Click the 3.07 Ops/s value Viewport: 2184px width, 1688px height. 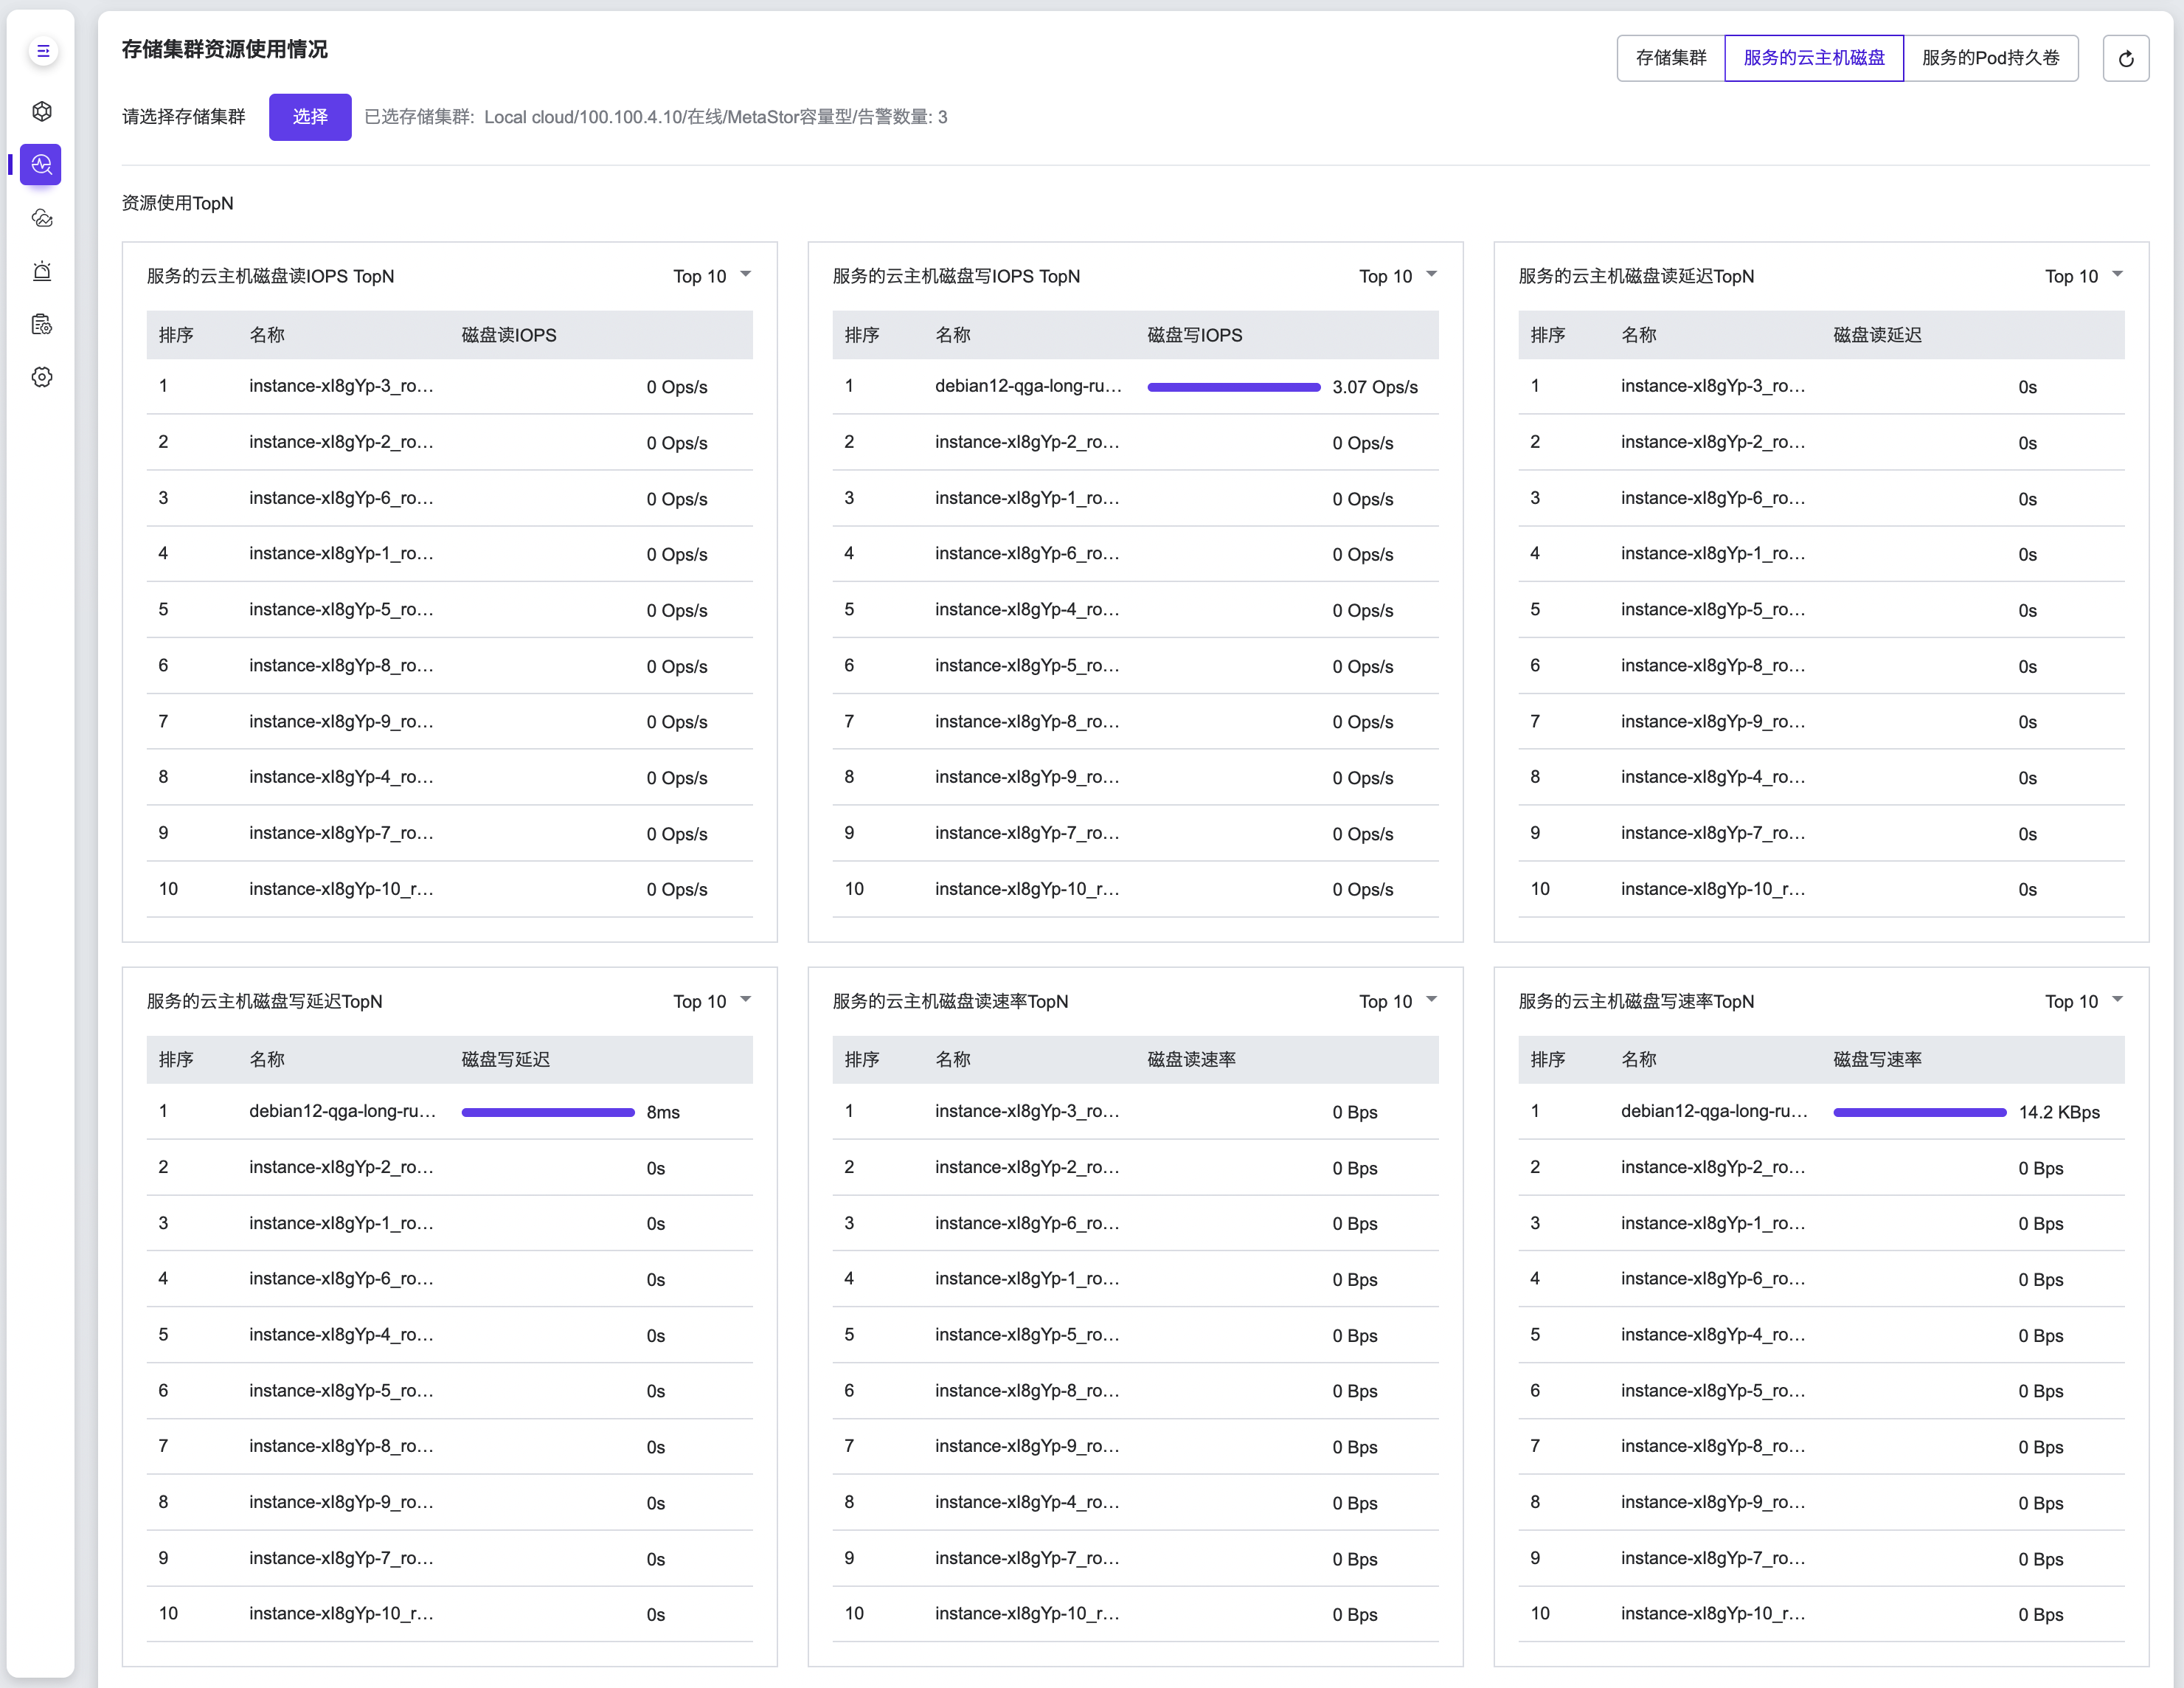coord(1374,387)
